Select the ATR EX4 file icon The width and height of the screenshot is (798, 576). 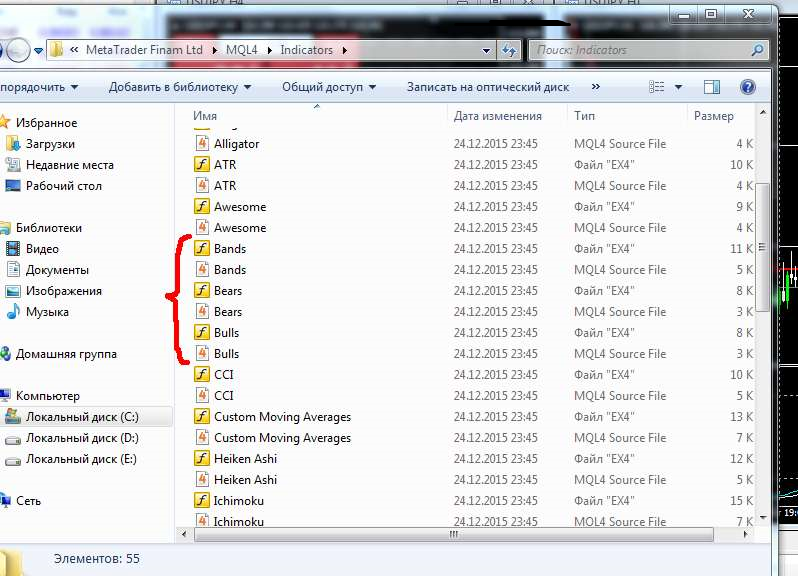point(202,164)
